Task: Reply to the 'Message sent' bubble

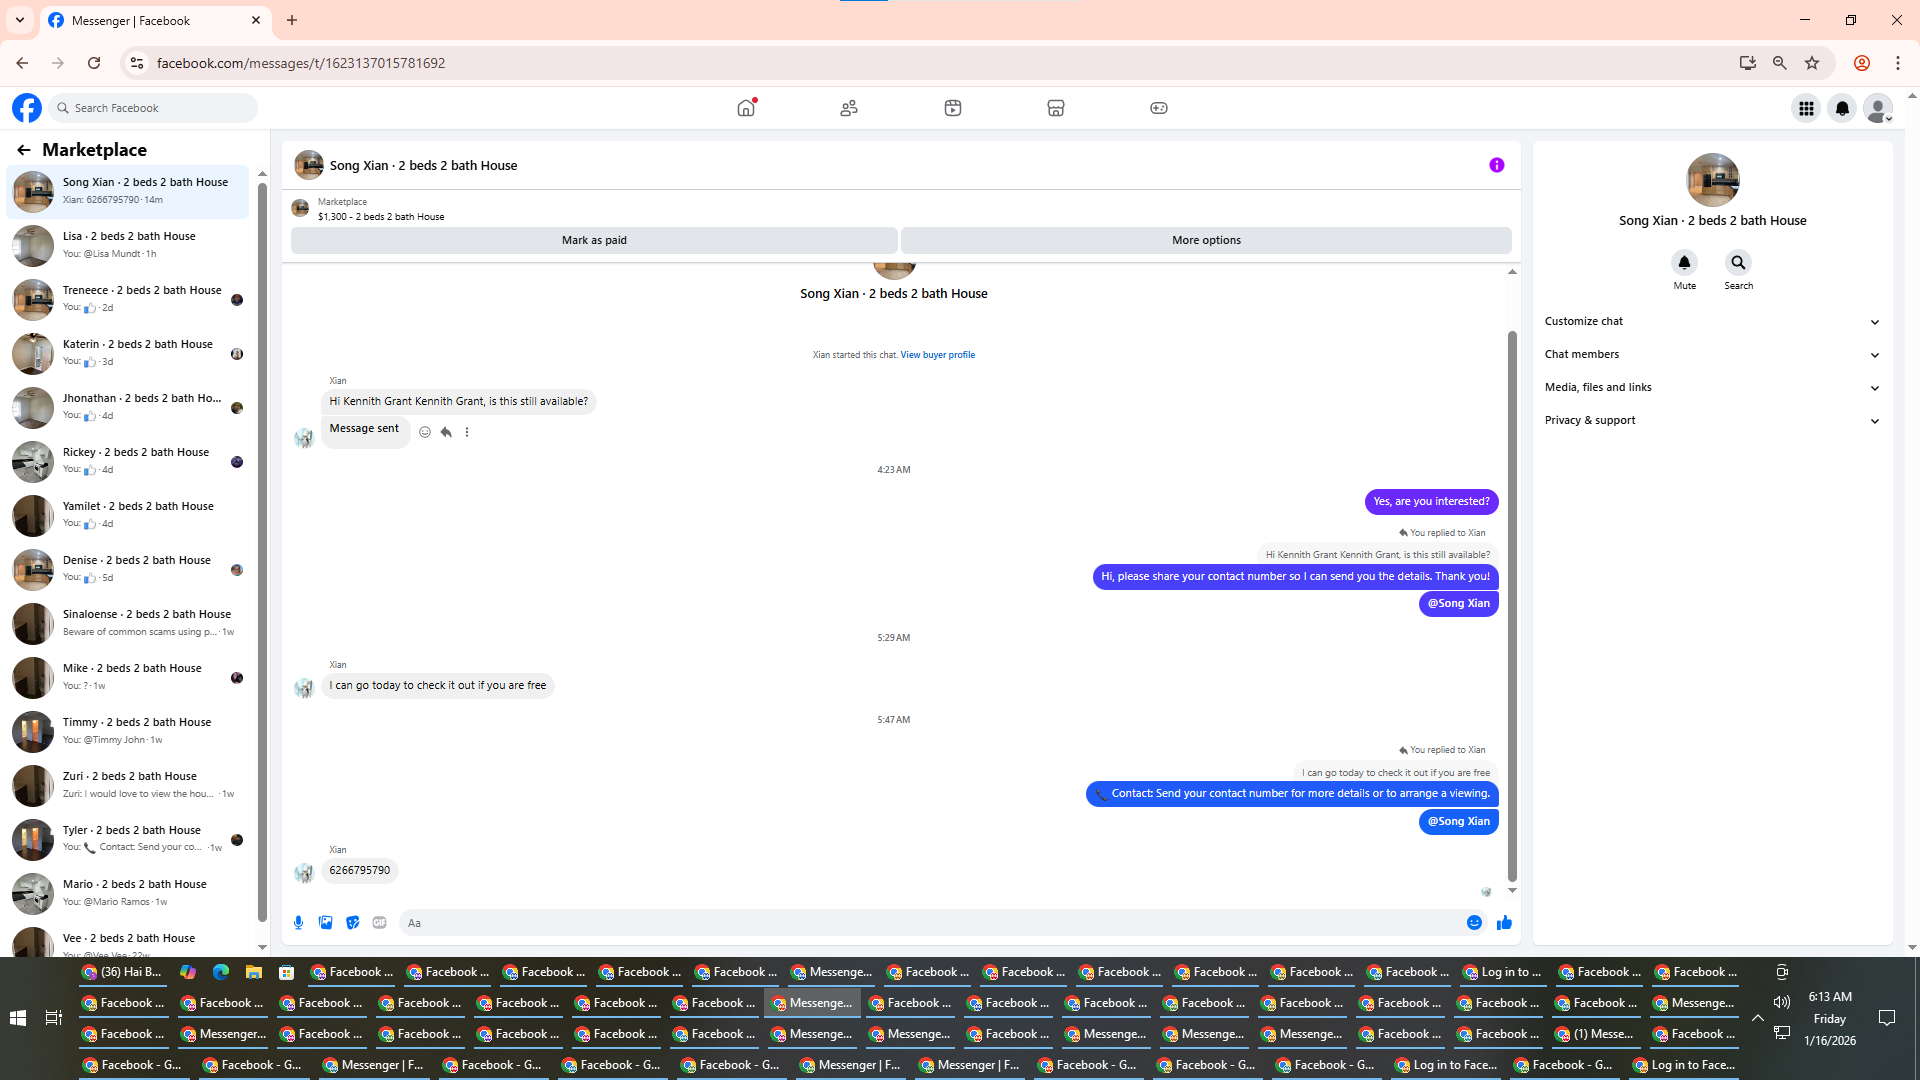Action: [x=446, y=432]
